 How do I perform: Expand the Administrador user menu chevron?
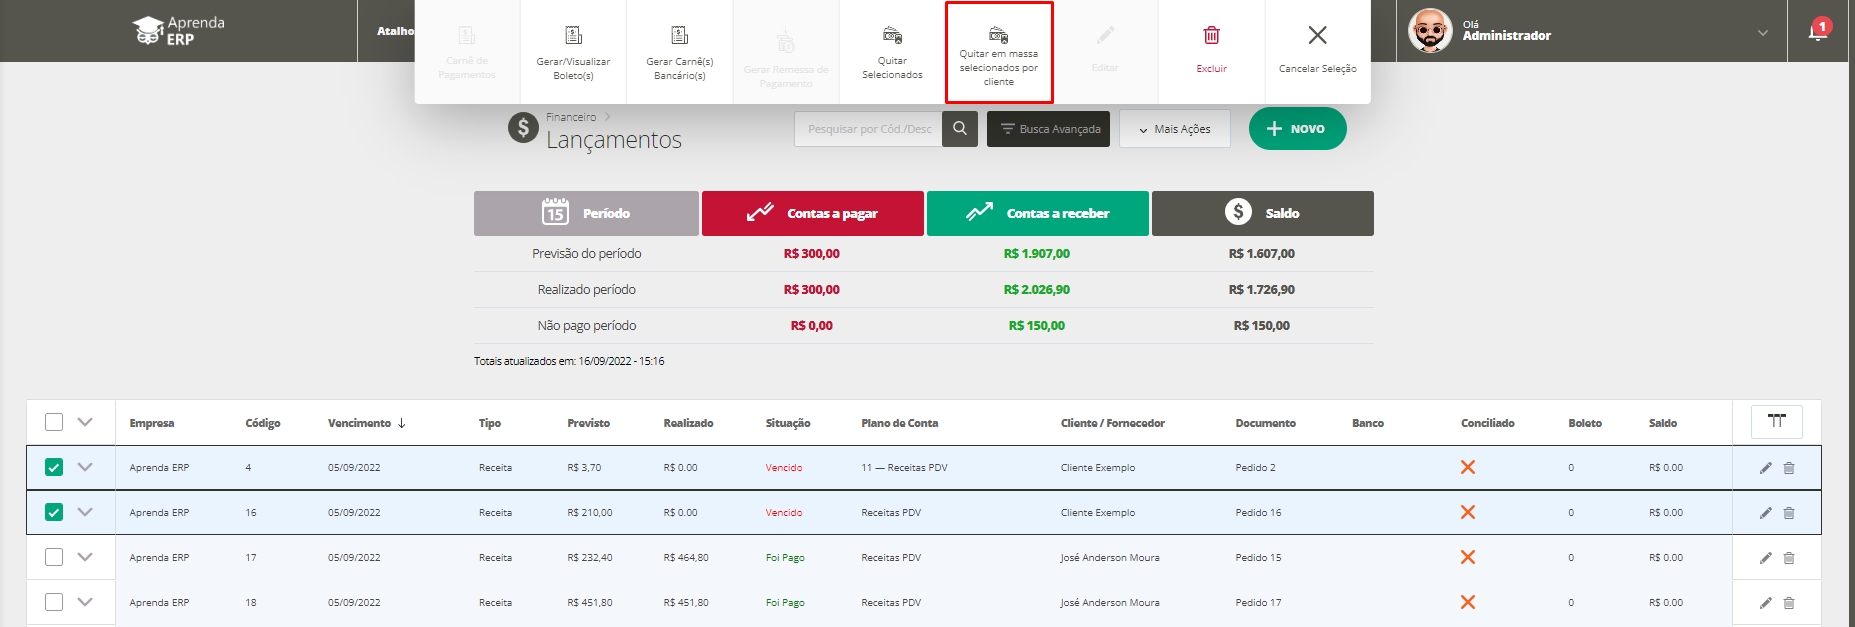point(1762,33)
